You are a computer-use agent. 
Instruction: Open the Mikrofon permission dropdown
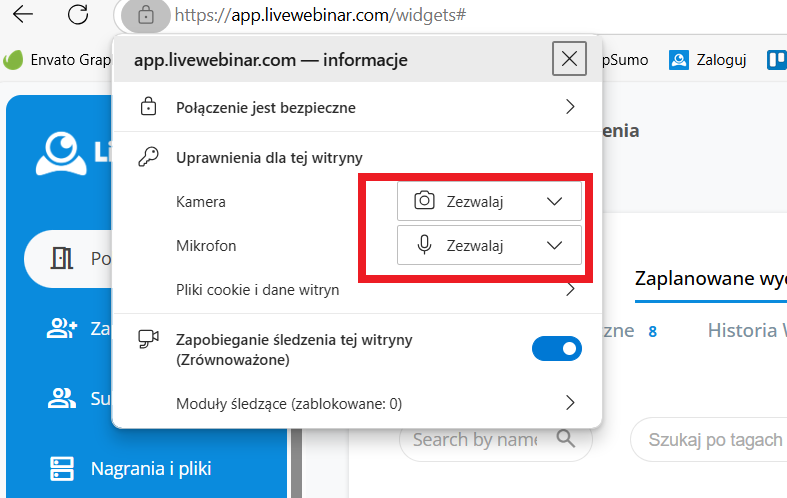click(x=489, y=245)
